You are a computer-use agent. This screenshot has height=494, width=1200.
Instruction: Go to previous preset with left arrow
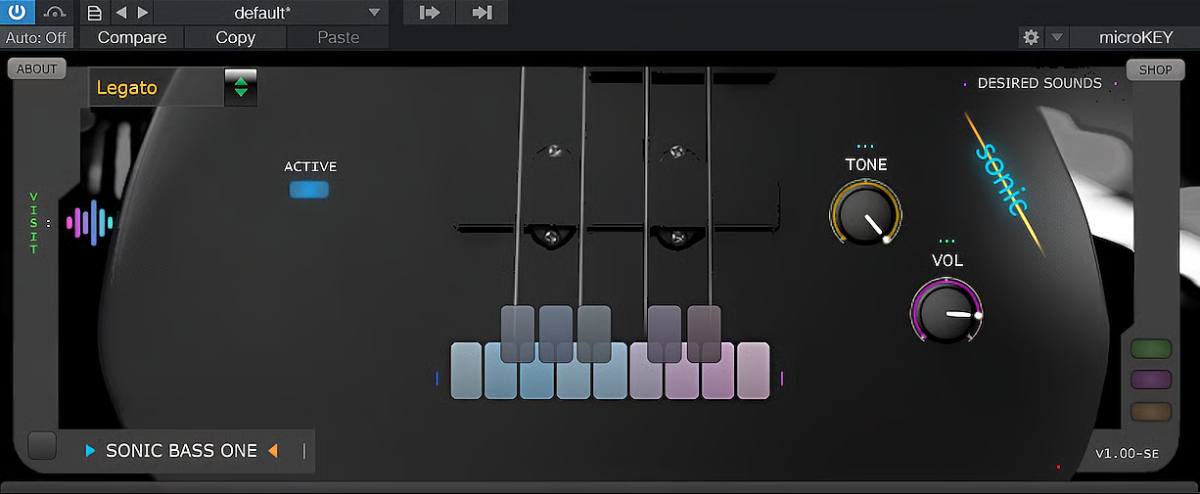[x=121, y=13]
